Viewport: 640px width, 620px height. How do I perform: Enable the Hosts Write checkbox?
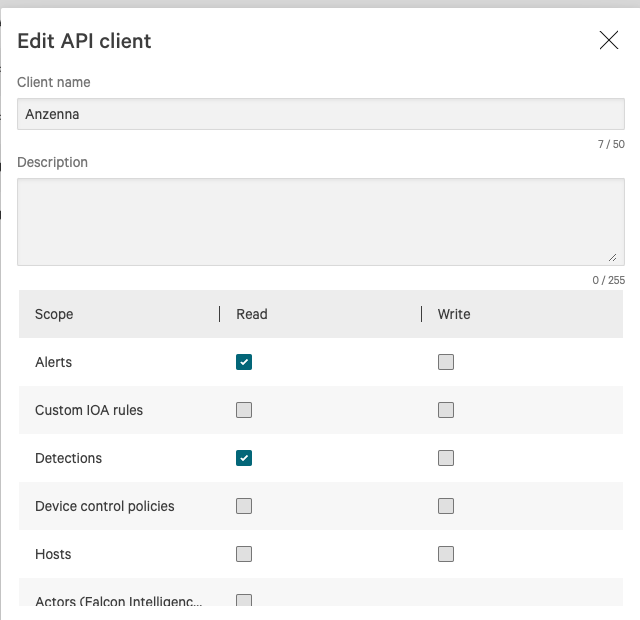(x=446, y=554)
